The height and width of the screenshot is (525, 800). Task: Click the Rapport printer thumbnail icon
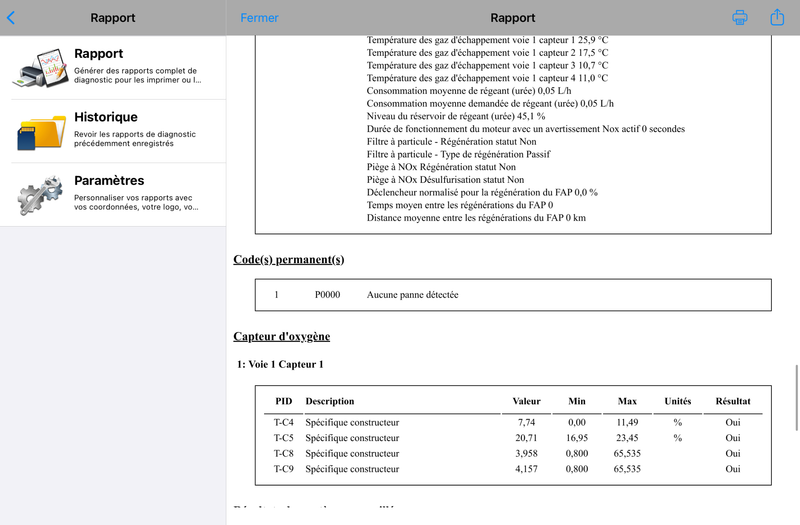pyautogui.click(x=40, y=67)
